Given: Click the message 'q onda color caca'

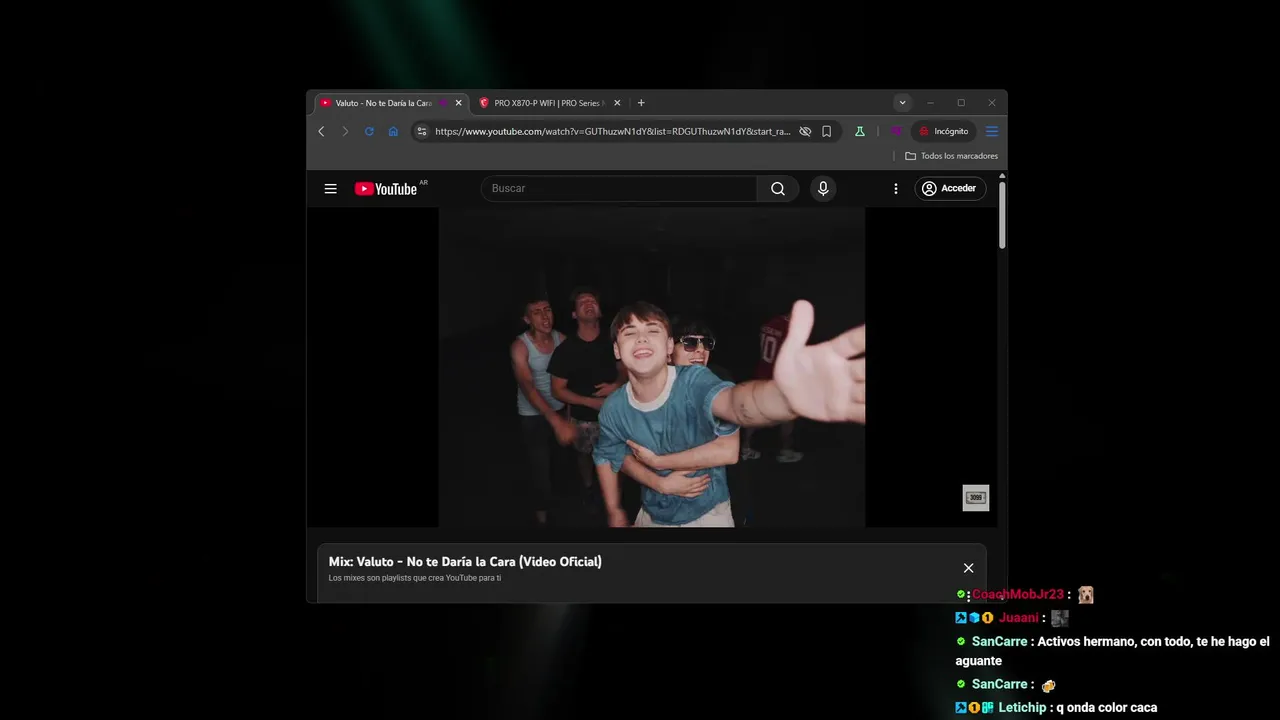Looking at the screenshot, I should [x=1108, y=707].
